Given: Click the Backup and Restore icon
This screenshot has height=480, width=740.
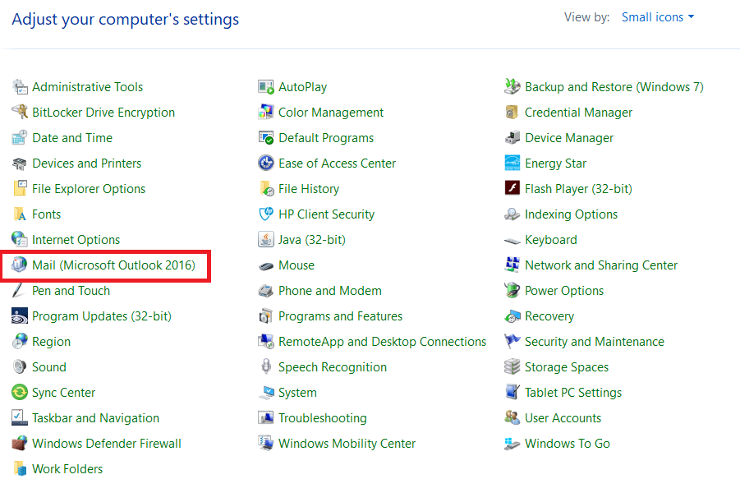Looking at the screenshot, I should [512, 87].
